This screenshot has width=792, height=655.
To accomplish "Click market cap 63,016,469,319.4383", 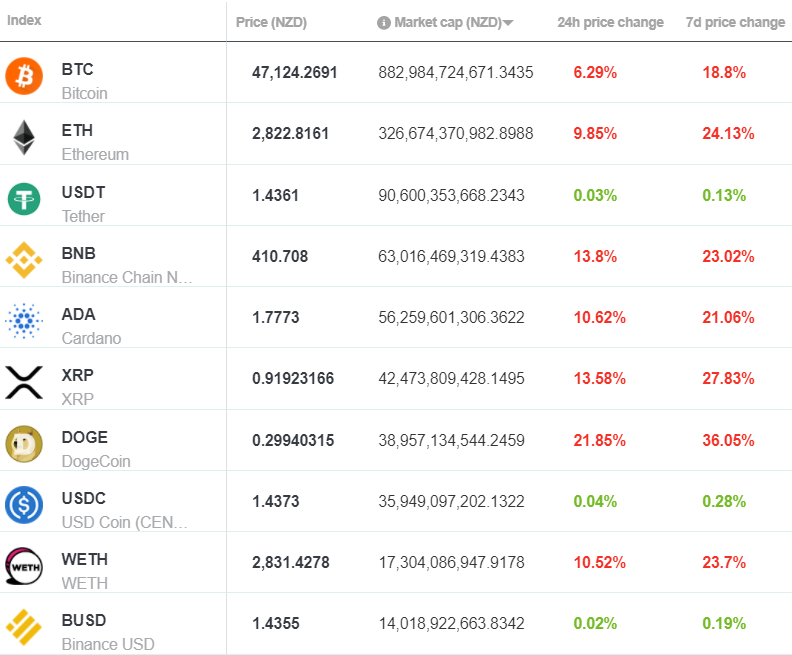I will point(452,256).
